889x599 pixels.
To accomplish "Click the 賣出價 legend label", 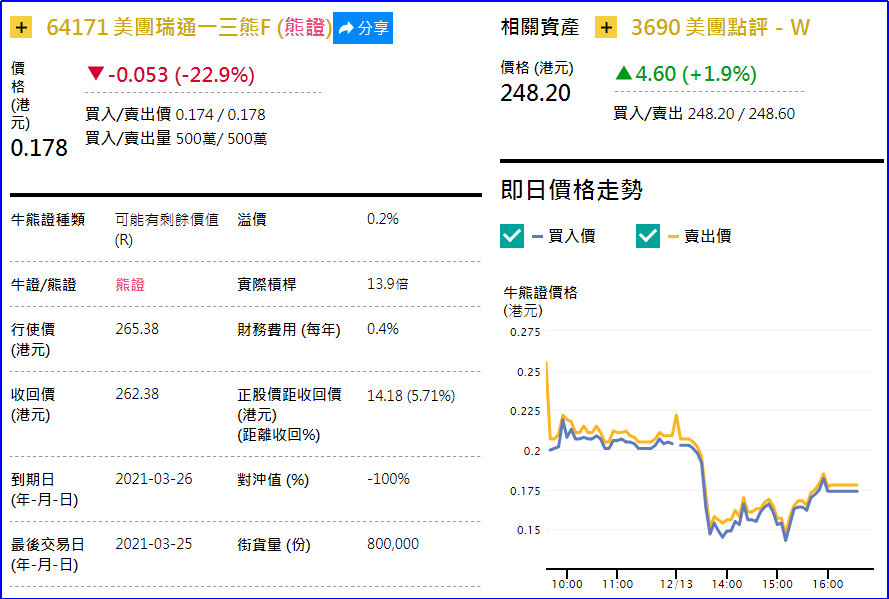I will [x=708, y=236].
